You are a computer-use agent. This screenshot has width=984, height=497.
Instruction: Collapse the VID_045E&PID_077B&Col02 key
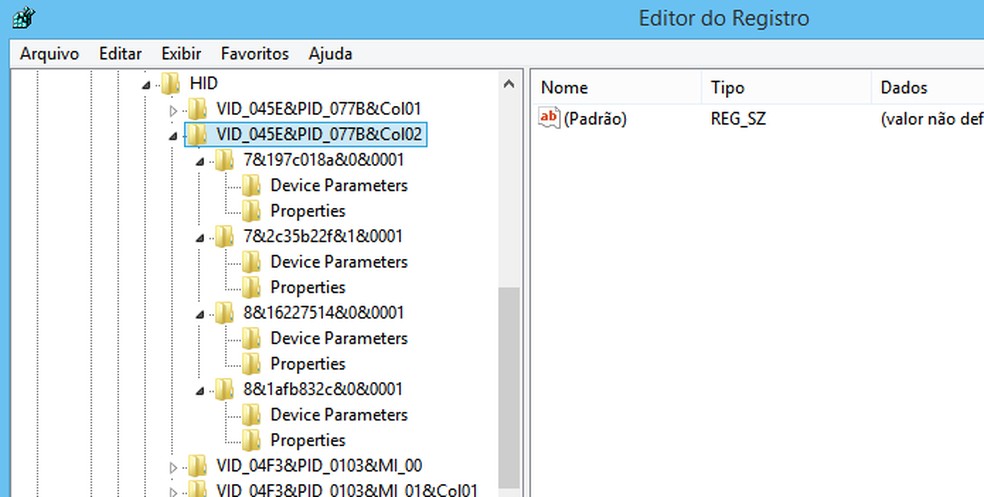tap(173, 136)
